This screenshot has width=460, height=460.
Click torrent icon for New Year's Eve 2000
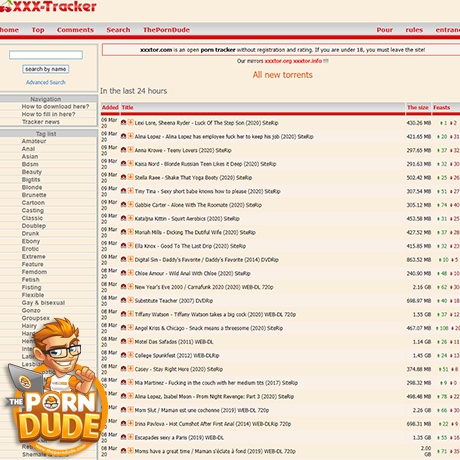[x=123, y=287]
